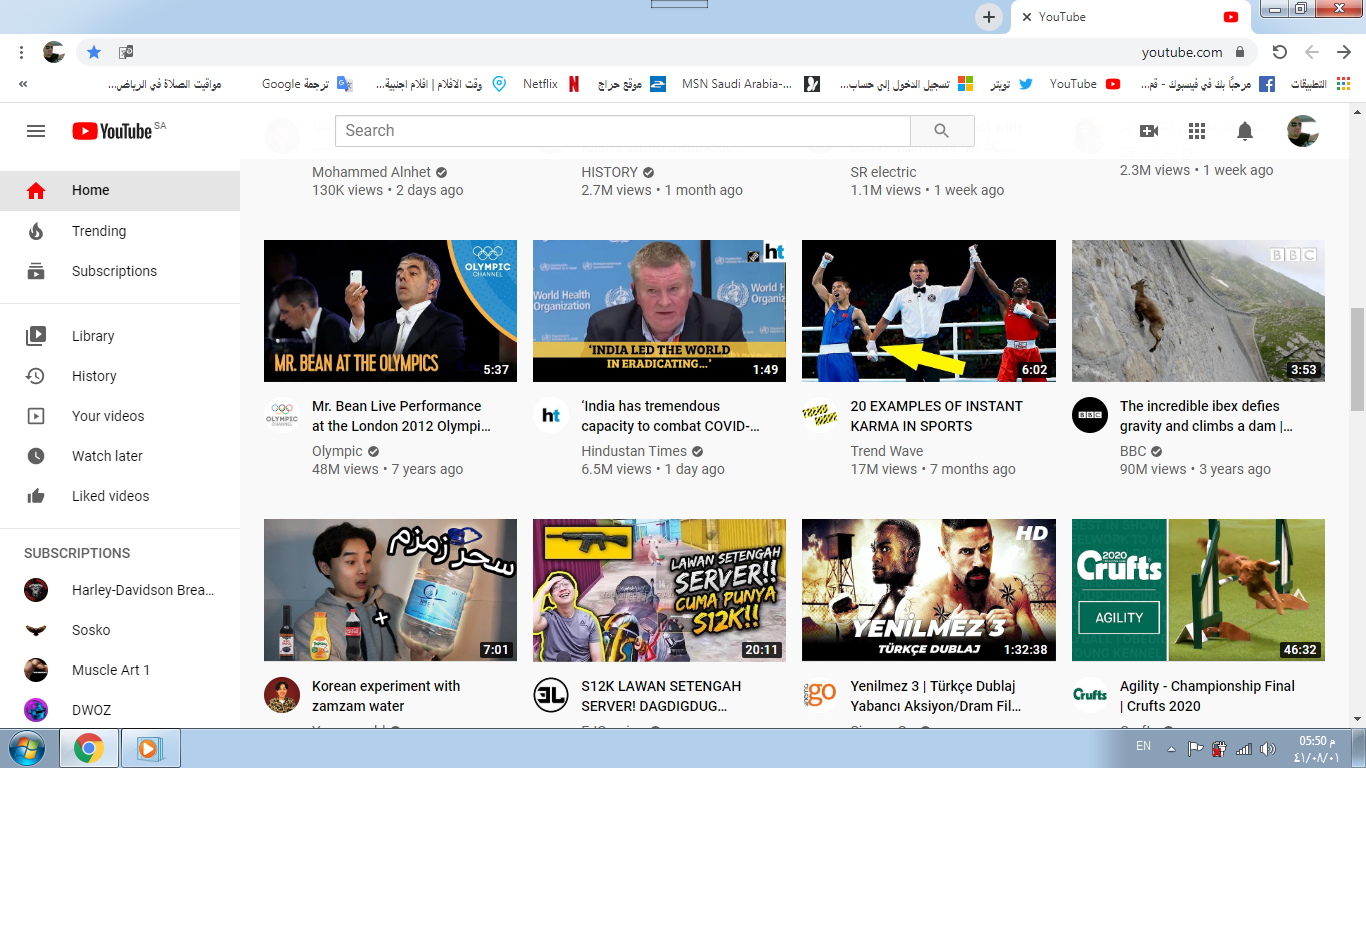1366x952 pixels.
Task: Click the Olympic channel avatar
Action: [x=282, y=415]
